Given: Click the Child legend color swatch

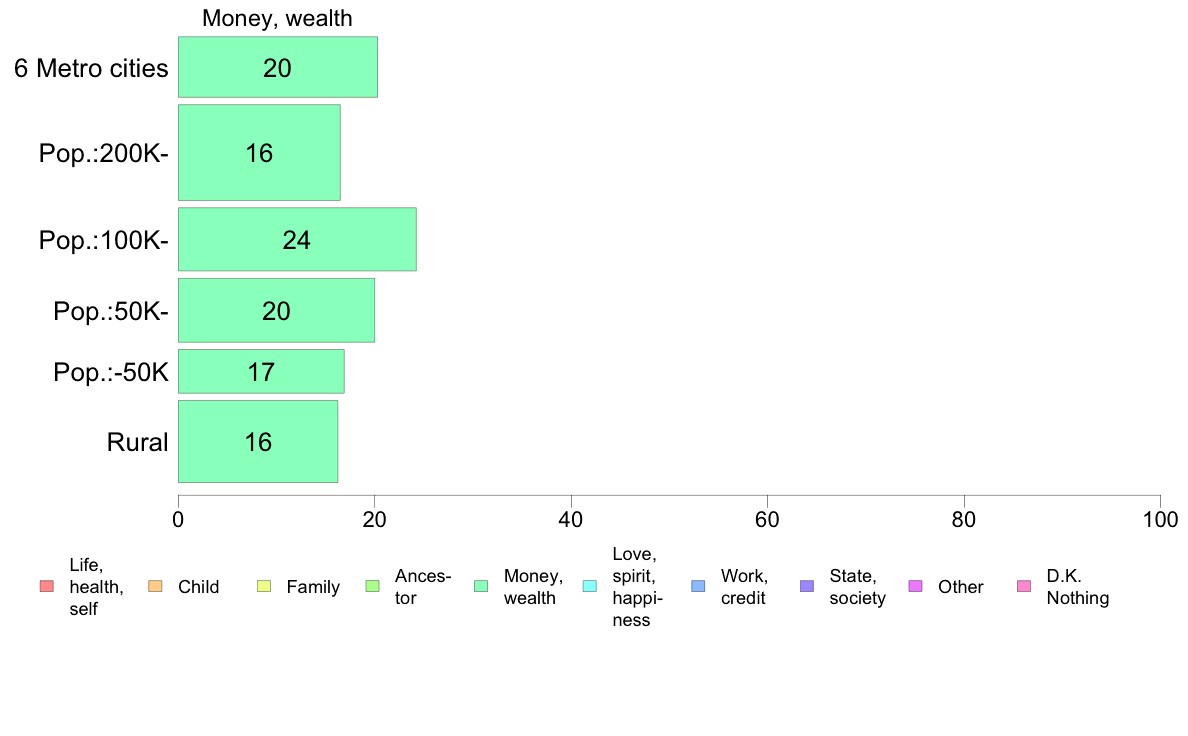Looking at the screenshot, I should 155,586.
